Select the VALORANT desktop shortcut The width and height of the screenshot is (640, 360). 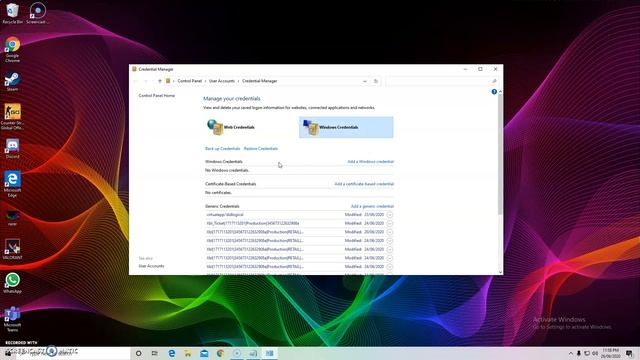[x=12, y=249]
